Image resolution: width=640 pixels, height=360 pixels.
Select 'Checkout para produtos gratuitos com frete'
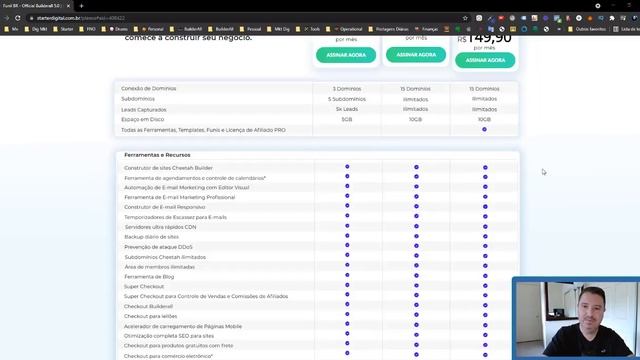click(178, 346)
